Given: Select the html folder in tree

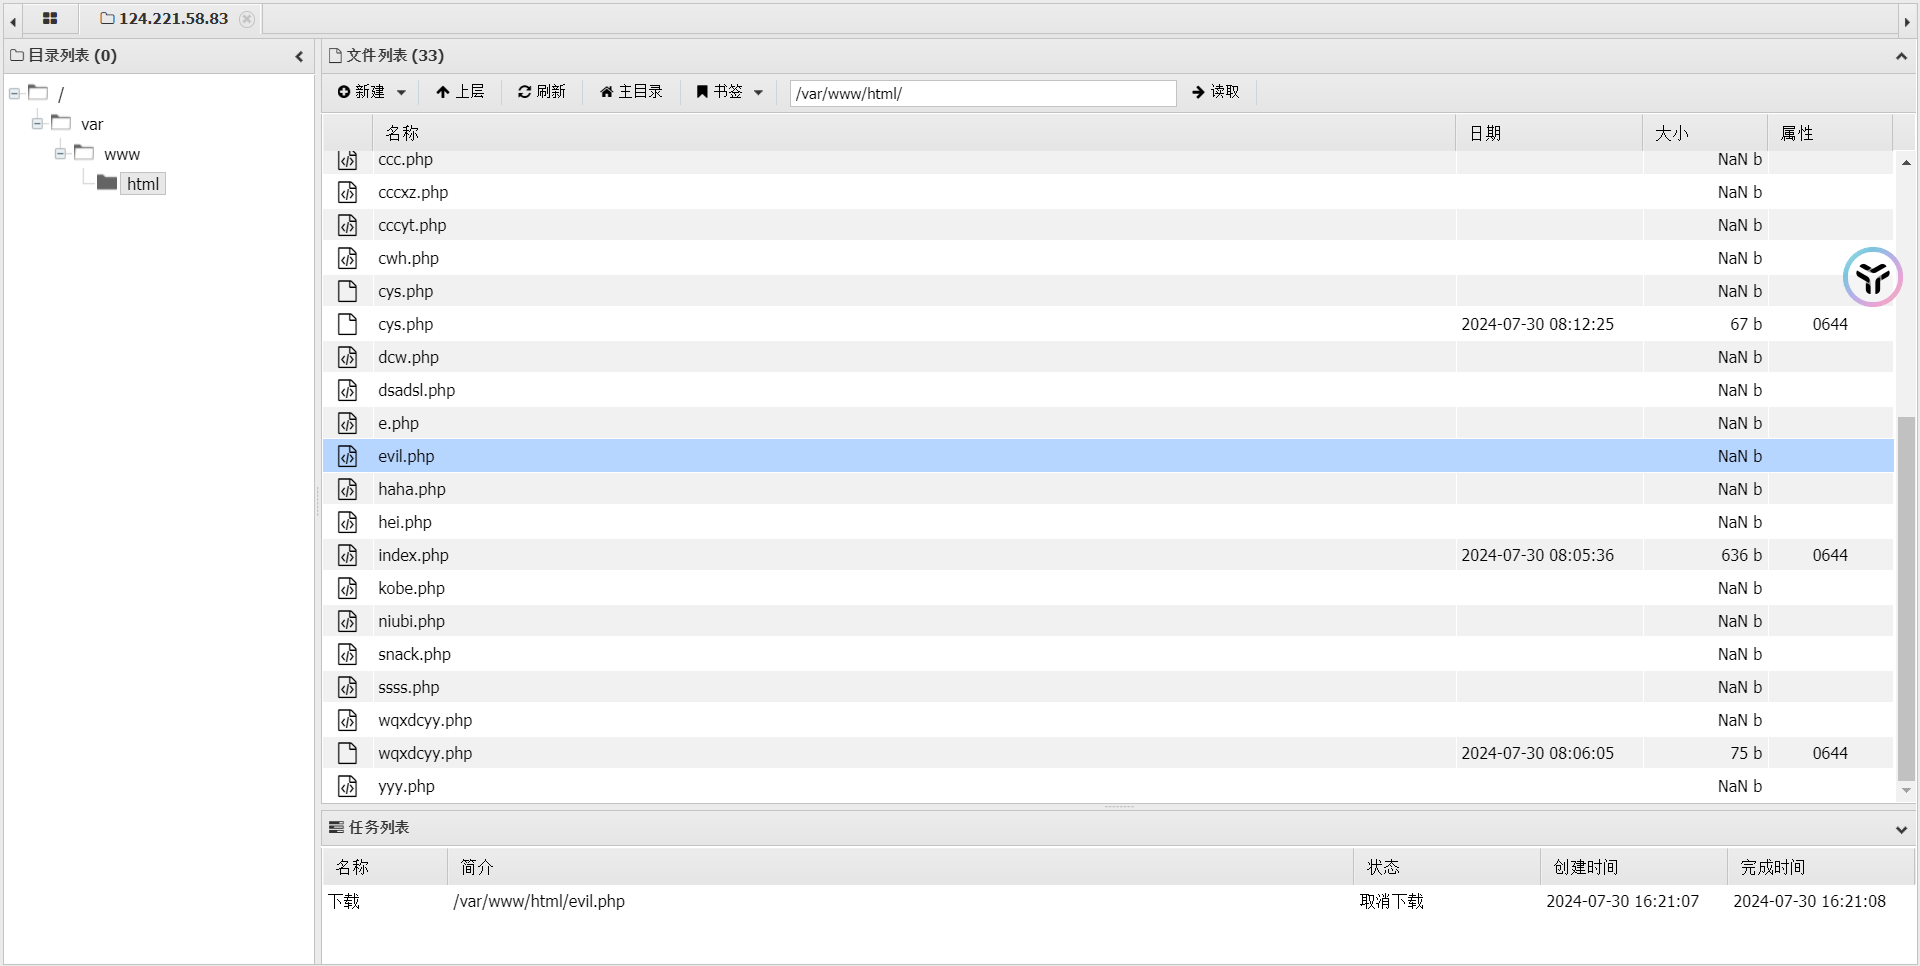Looking at the screenshot, I should click(143, 184).
